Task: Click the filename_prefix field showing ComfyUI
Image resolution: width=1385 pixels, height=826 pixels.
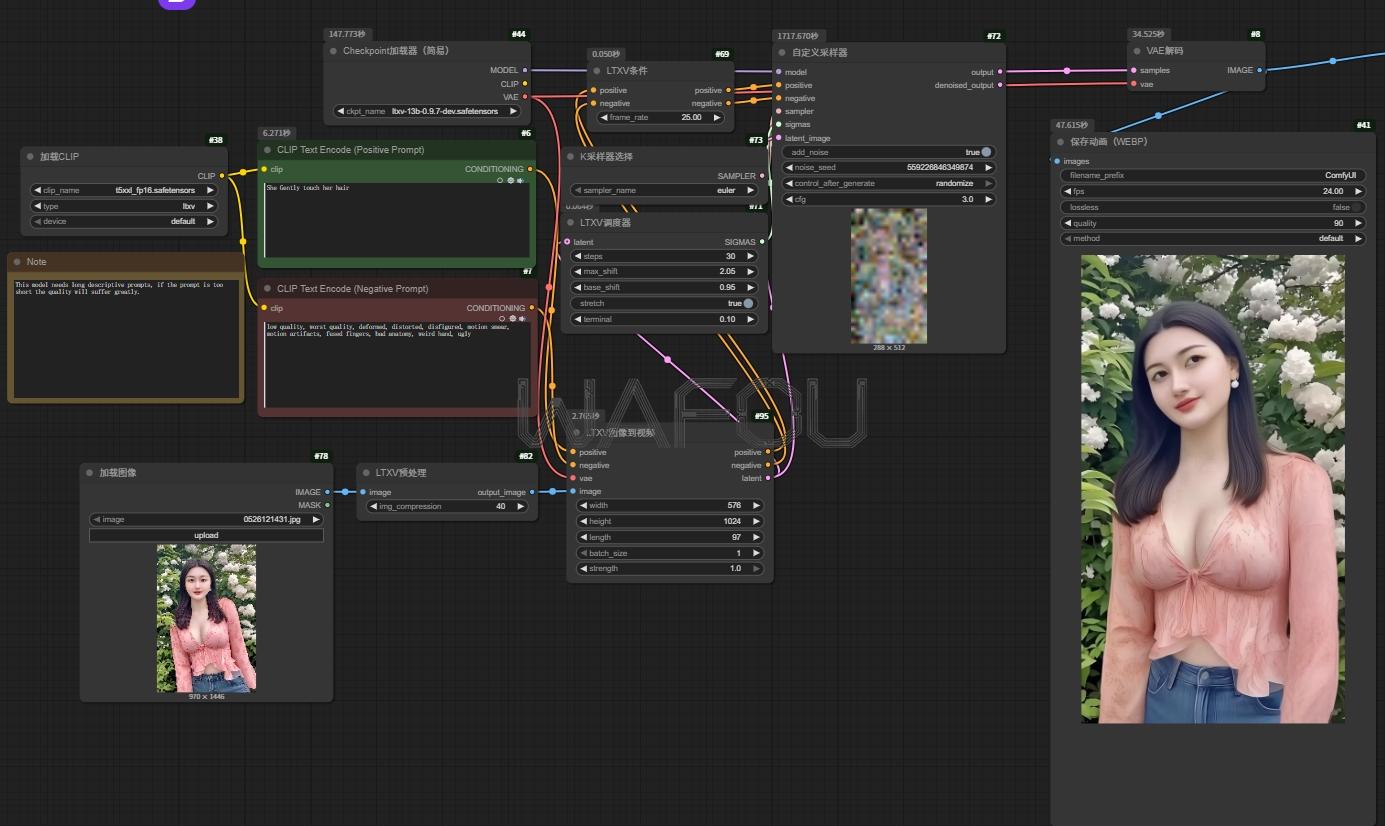Action: (x=1213, y=175)
